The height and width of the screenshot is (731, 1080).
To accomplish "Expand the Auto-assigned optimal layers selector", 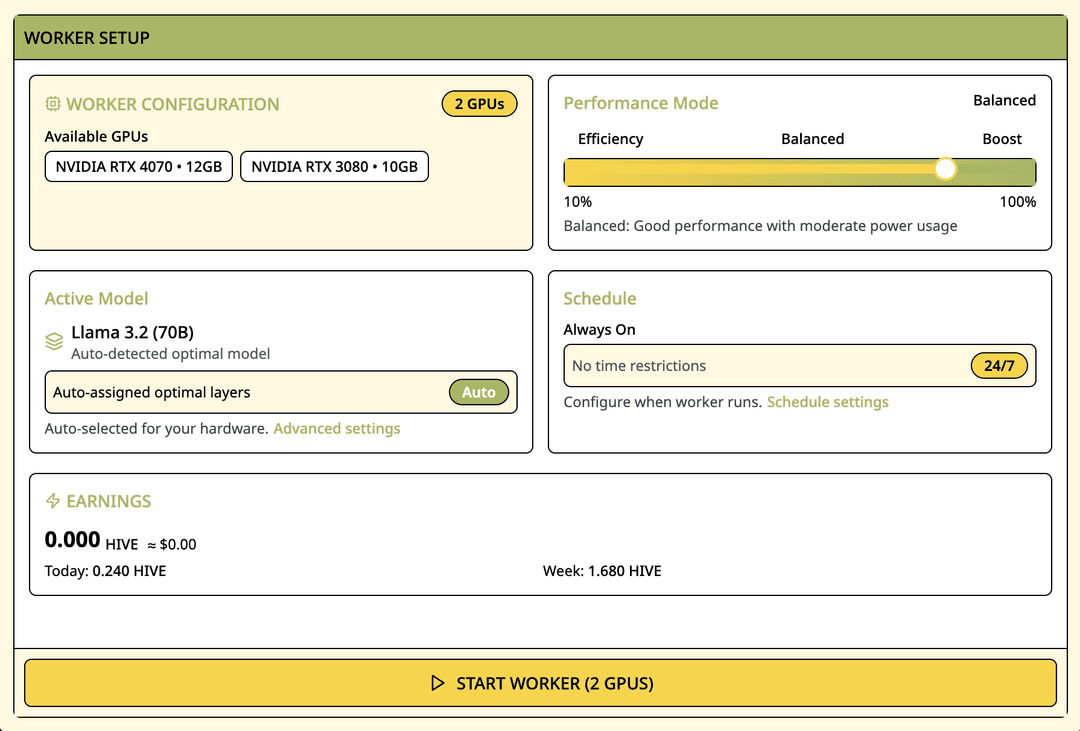I will [280, 392].
